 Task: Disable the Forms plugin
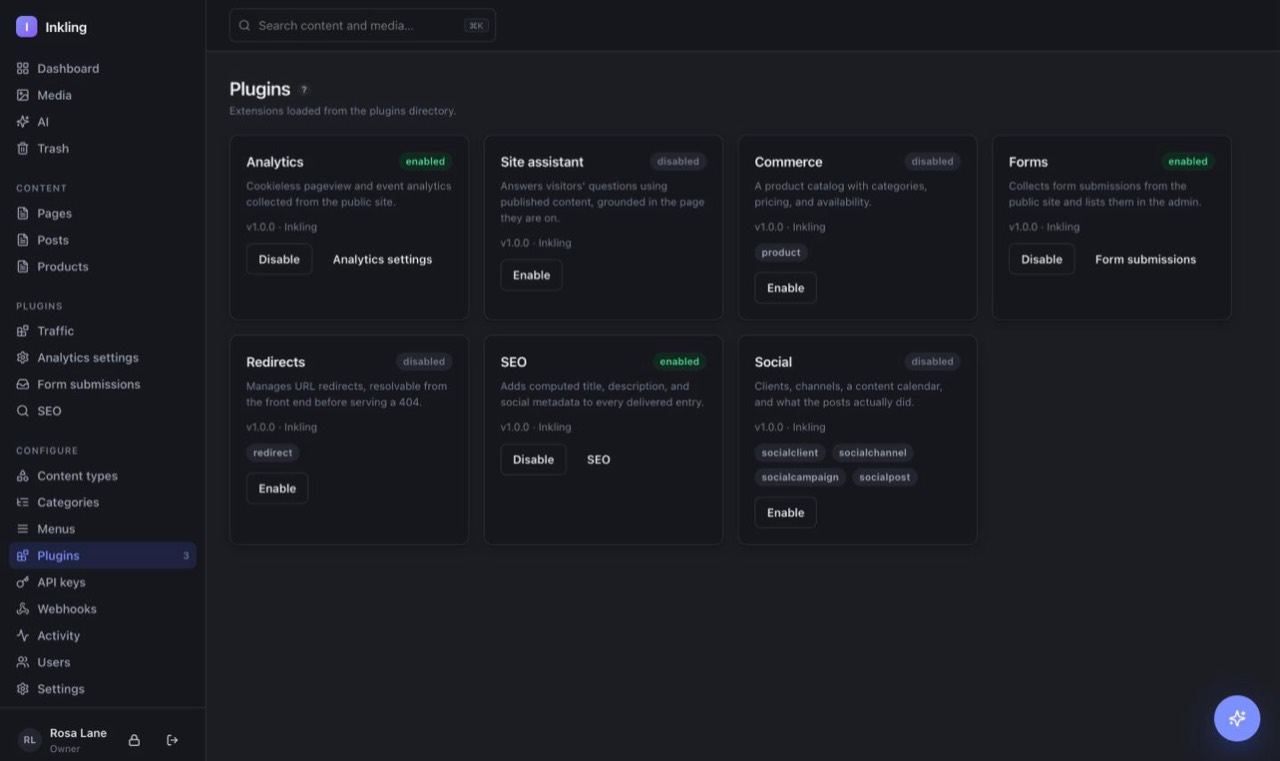click(1041, 259)
